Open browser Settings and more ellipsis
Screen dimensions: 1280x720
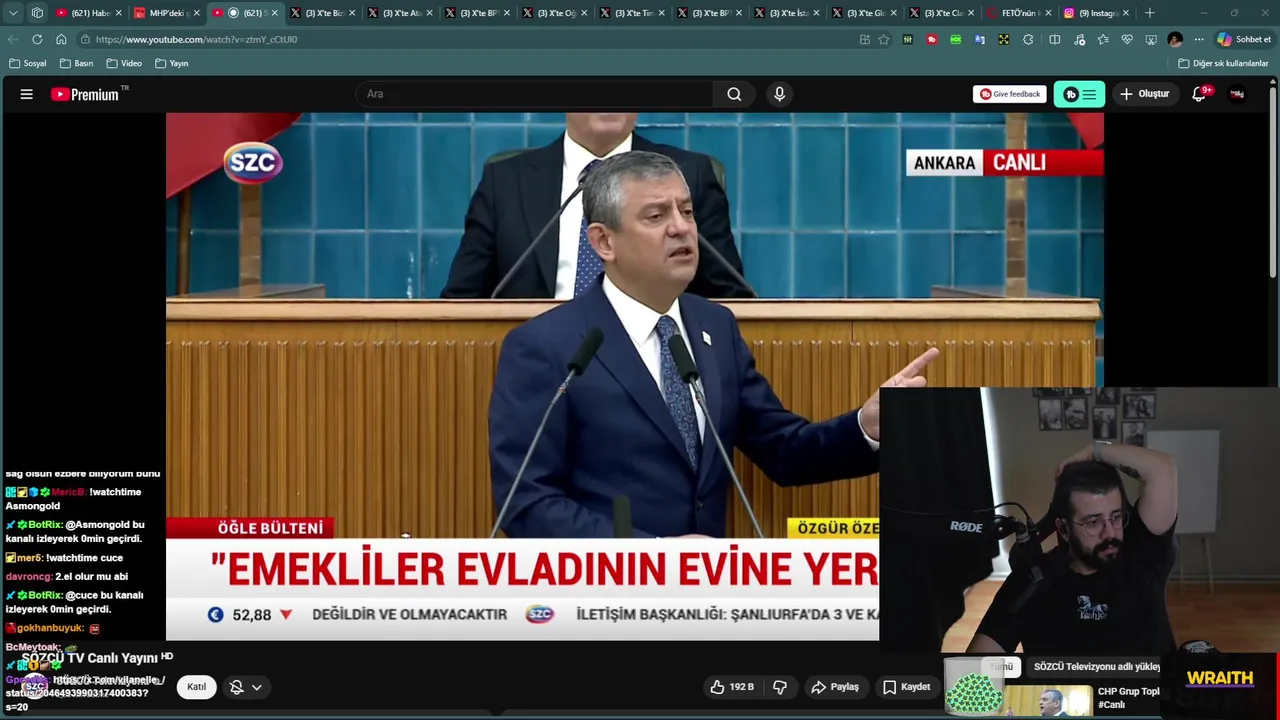coord(1199,39)
